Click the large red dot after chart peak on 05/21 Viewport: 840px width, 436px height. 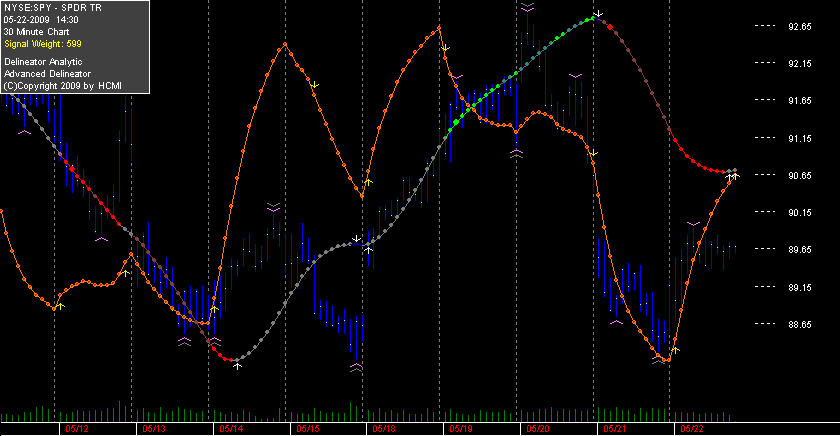(610, 26)
